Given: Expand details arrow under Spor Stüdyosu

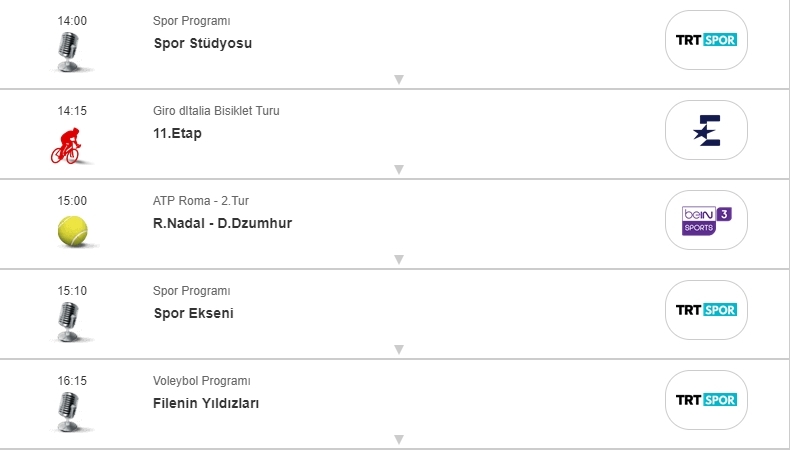Looking at the screenshot, I should click(x=398, y=79).
